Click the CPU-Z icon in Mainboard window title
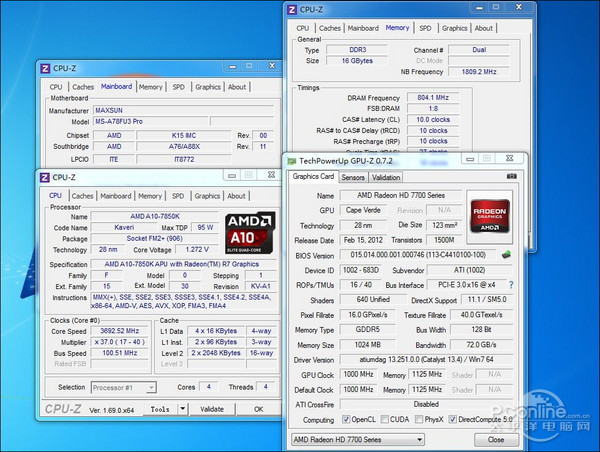 click(x=44, y=68)
